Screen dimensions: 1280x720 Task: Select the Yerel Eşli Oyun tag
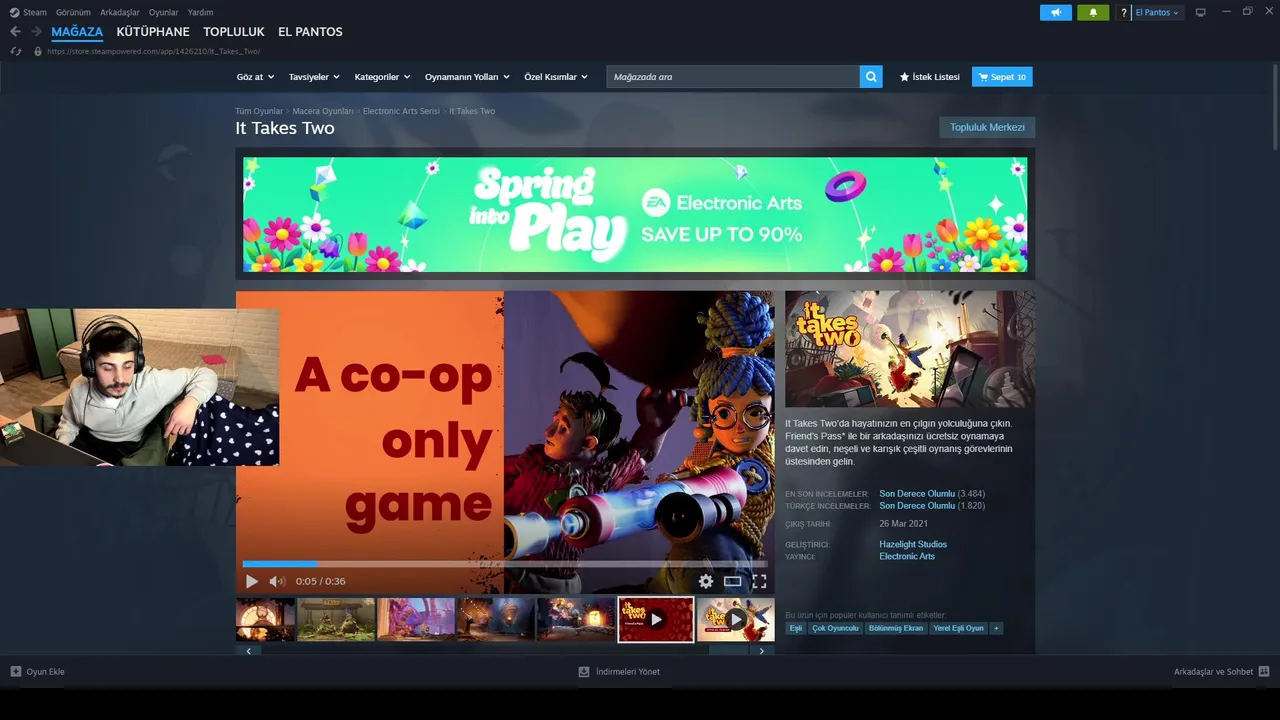click(x=958, y=628)
